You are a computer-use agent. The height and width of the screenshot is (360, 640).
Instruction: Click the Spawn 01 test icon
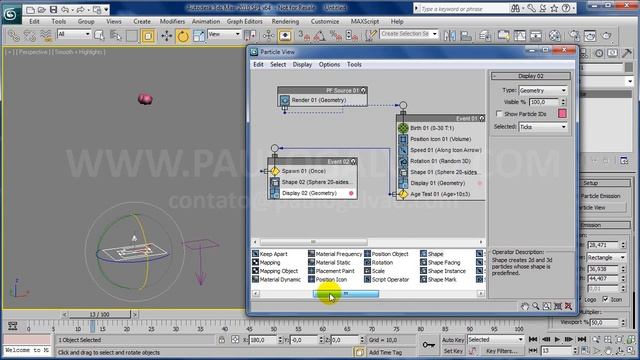[x=275, y=171]
